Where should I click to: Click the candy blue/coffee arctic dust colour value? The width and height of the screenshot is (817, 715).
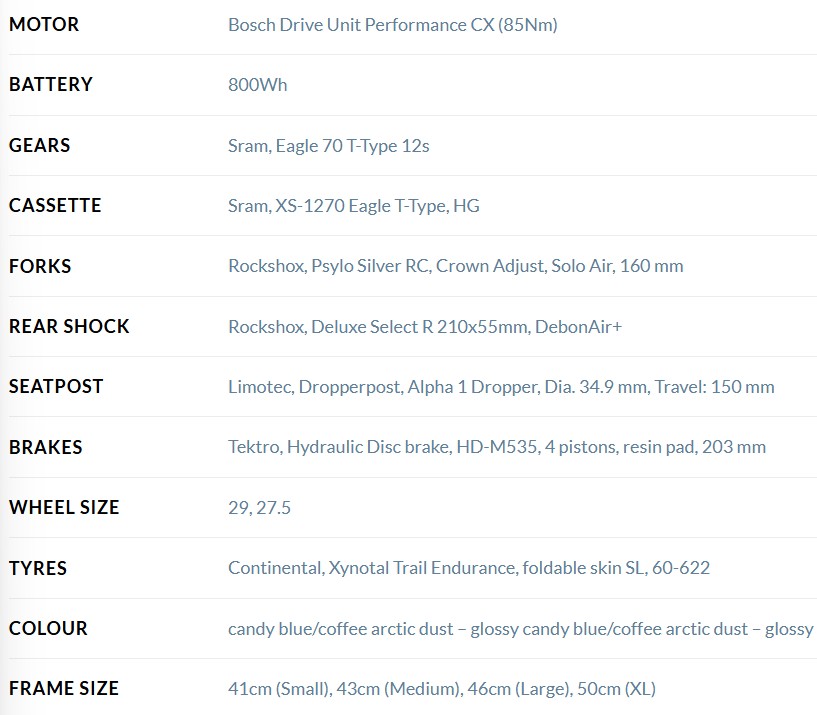click(x=521, y=629)
